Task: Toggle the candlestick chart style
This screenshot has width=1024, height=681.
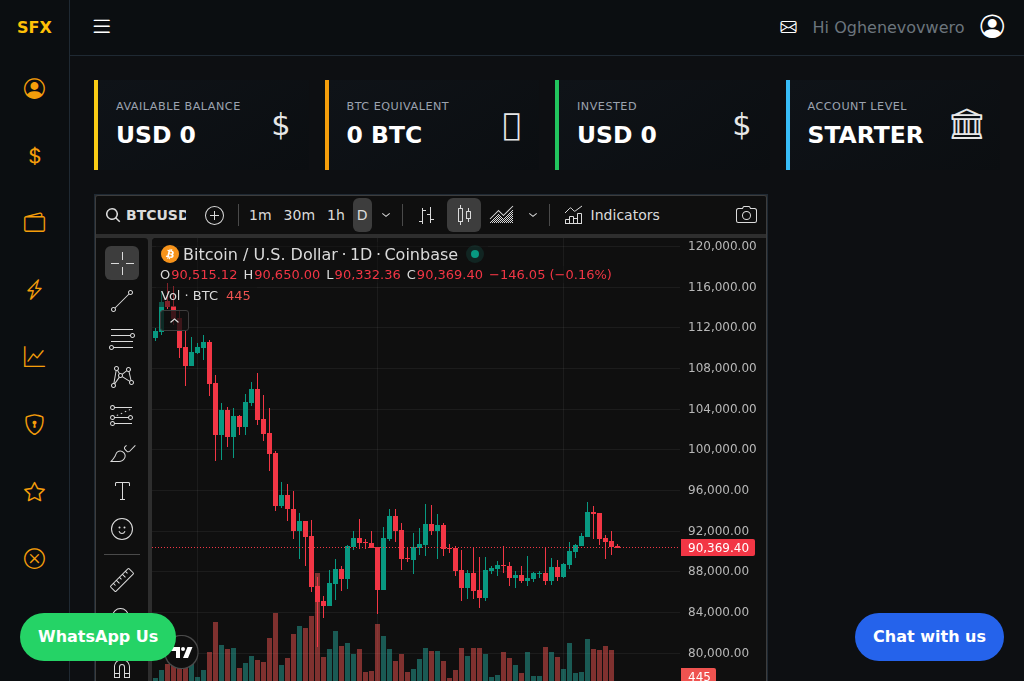Action: 463,214
